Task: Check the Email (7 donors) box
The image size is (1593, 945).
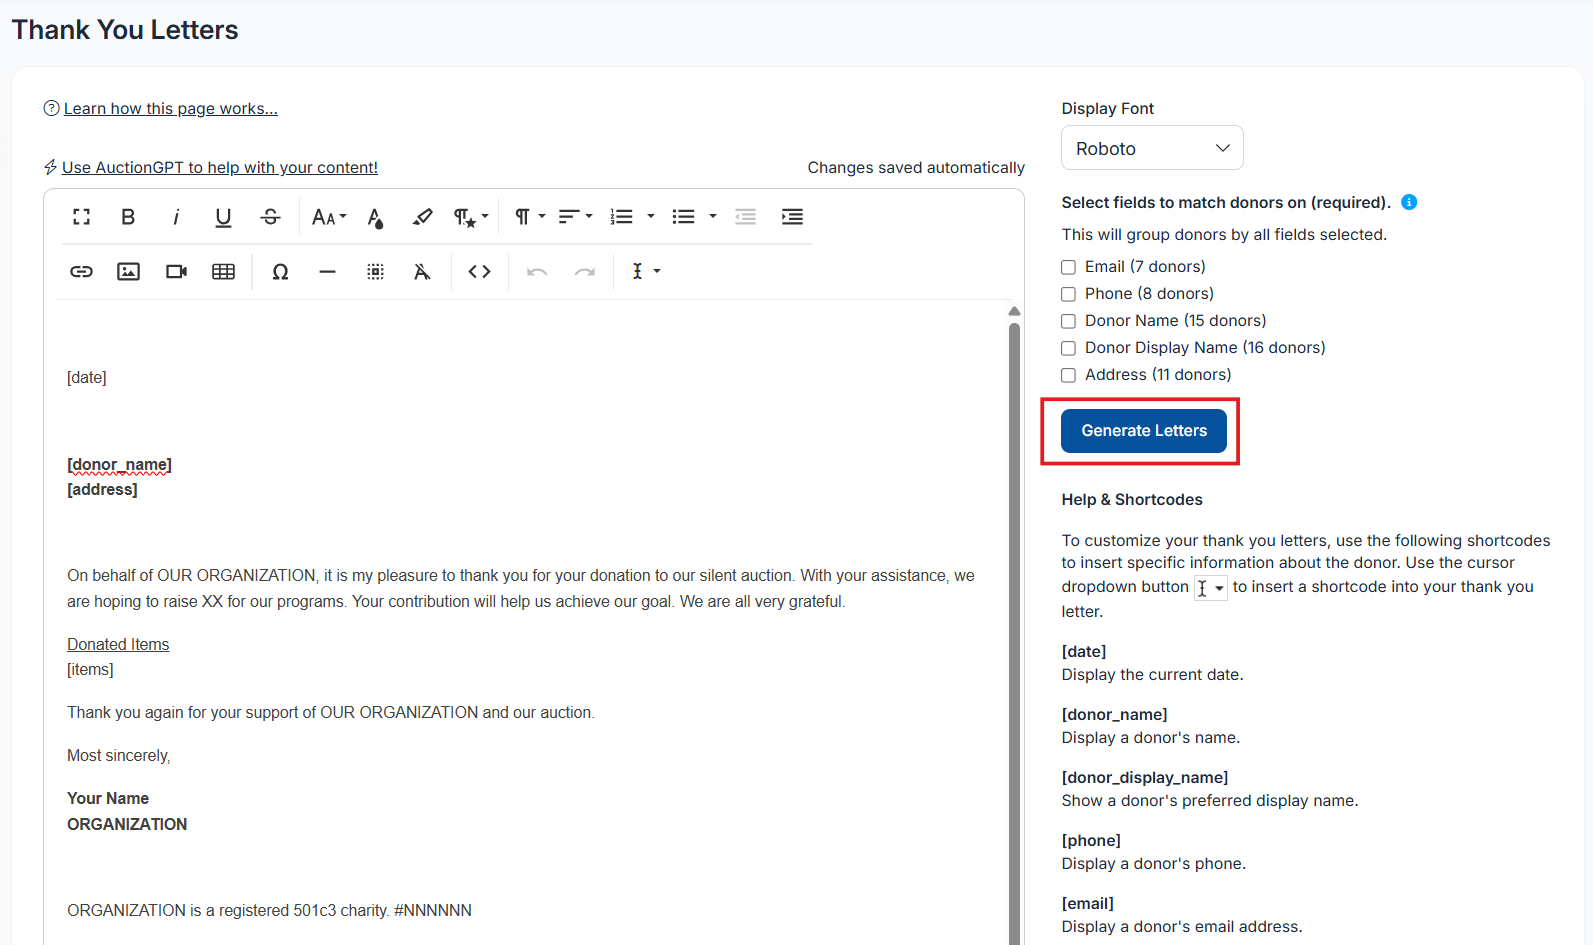Action: click(x=1068, y=267)
